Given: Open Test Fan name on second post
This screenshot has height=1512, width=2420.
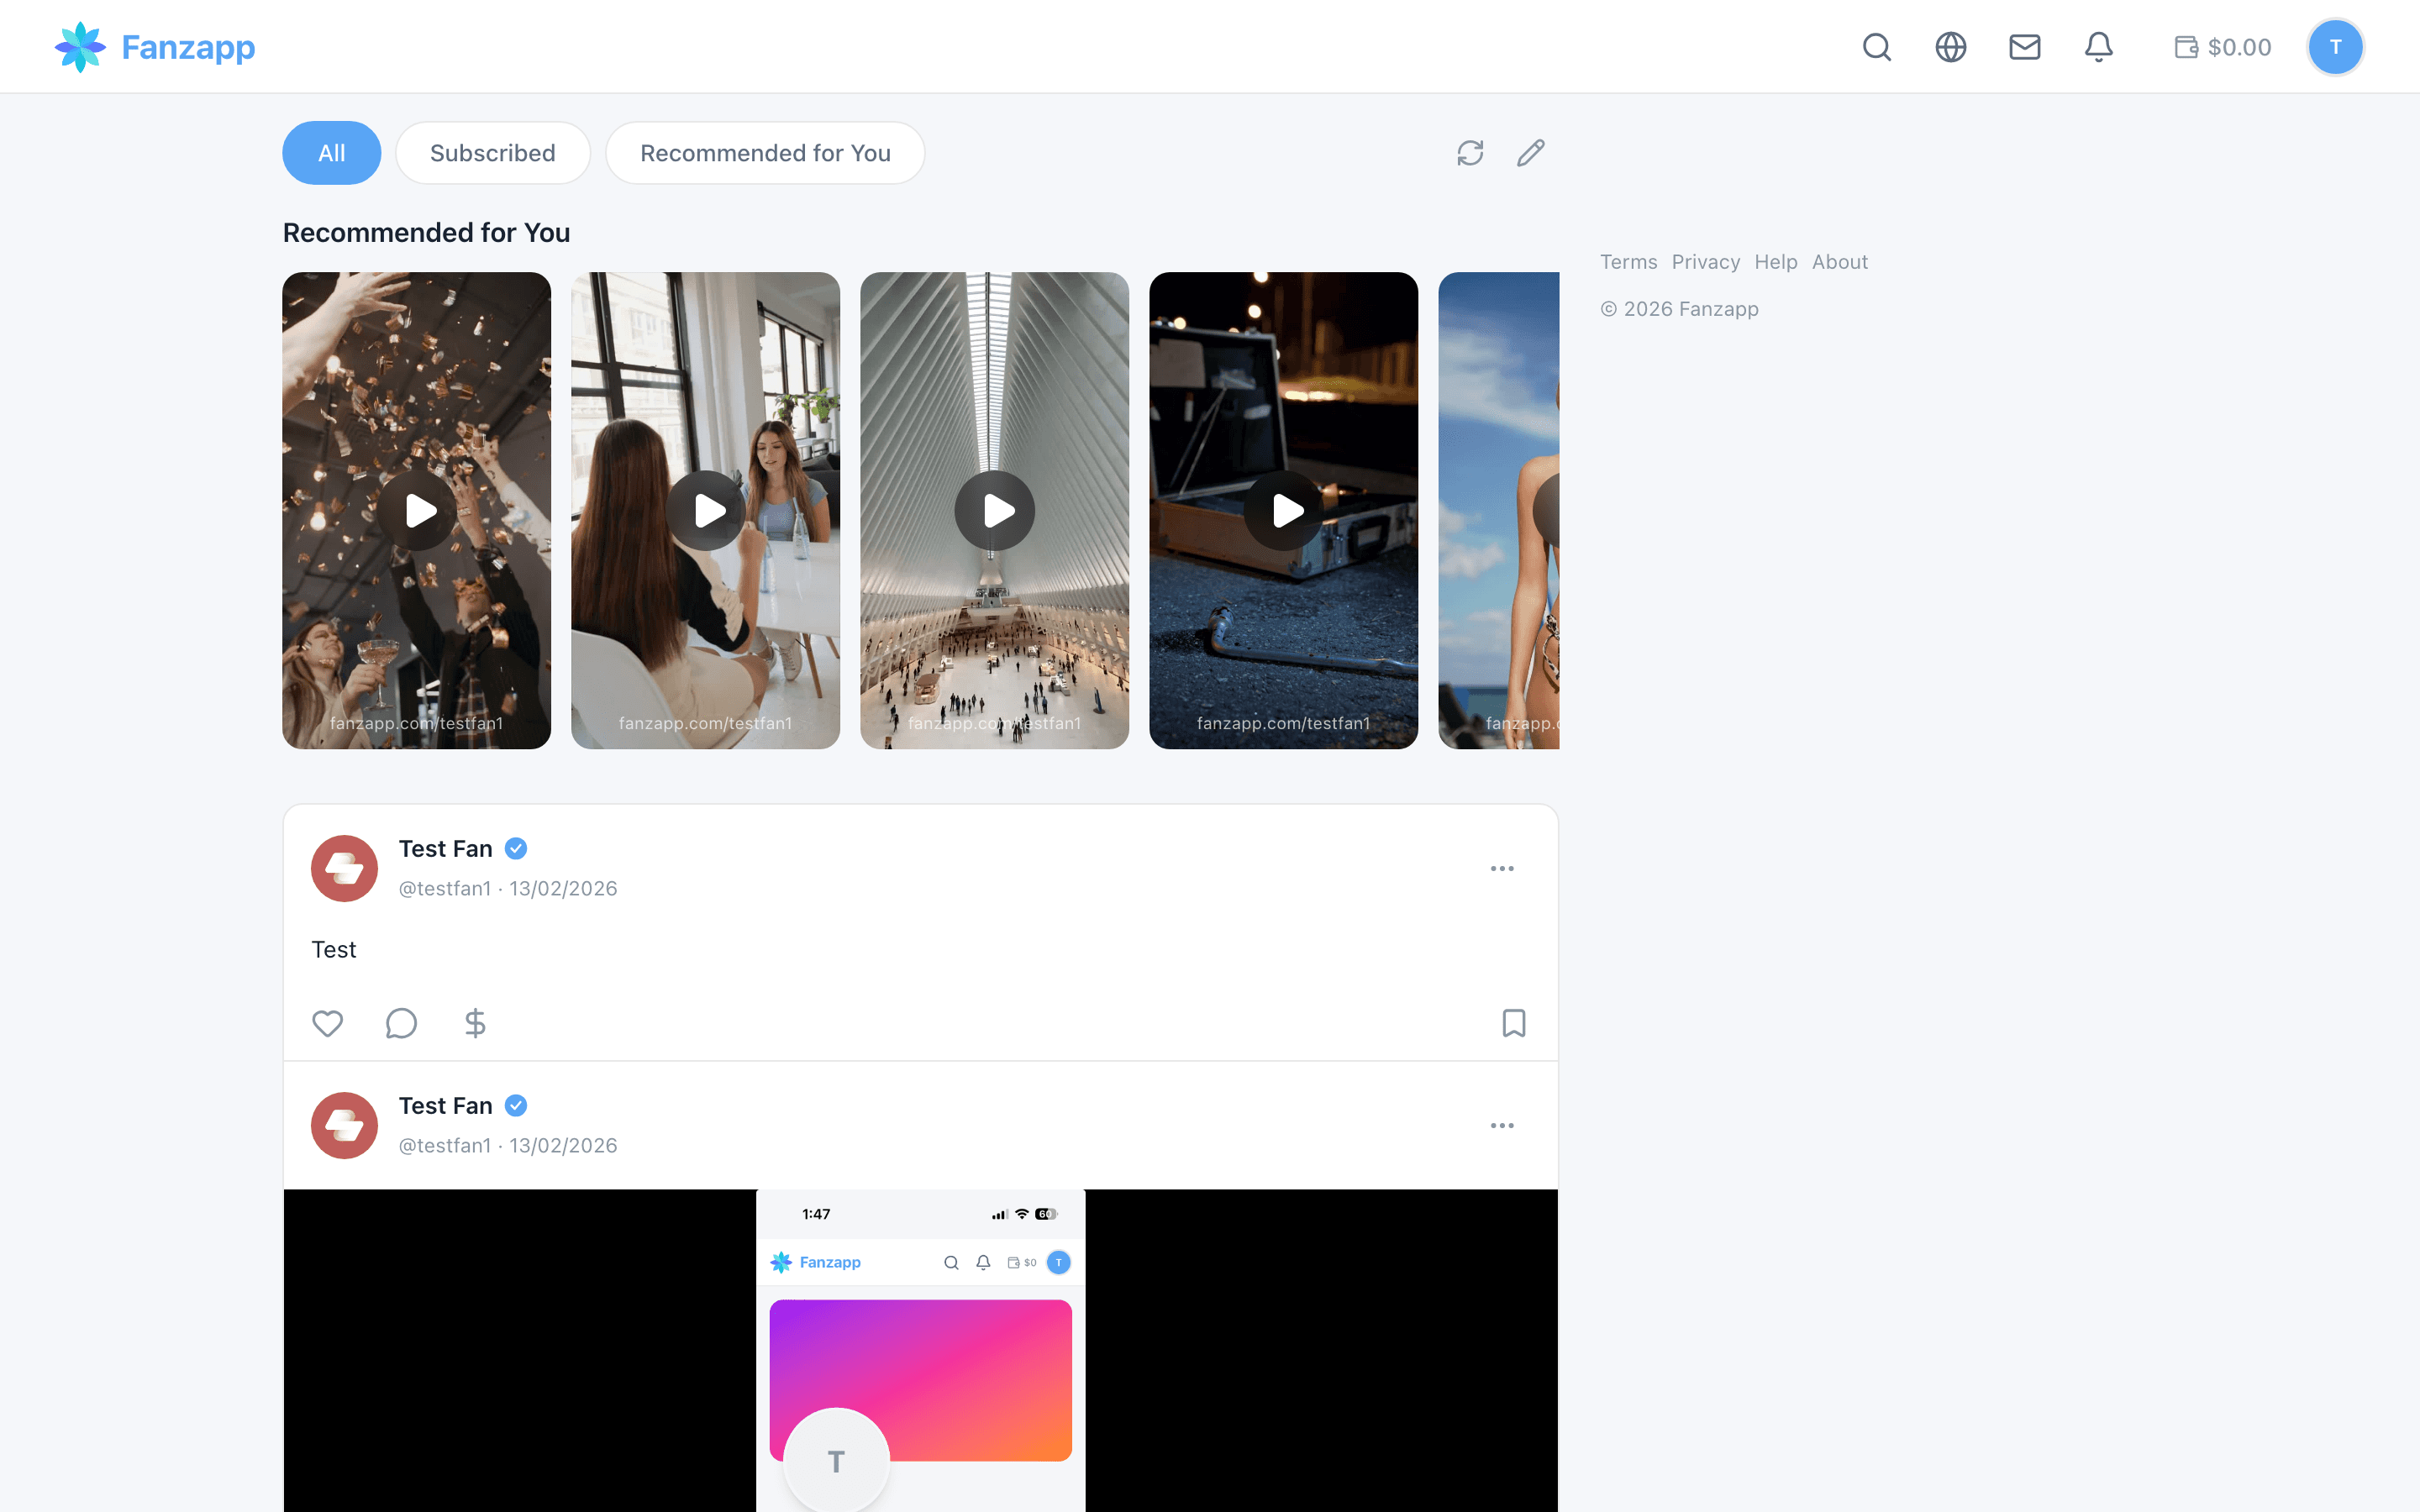Looking at the screenshot, I should [446, 1106].
